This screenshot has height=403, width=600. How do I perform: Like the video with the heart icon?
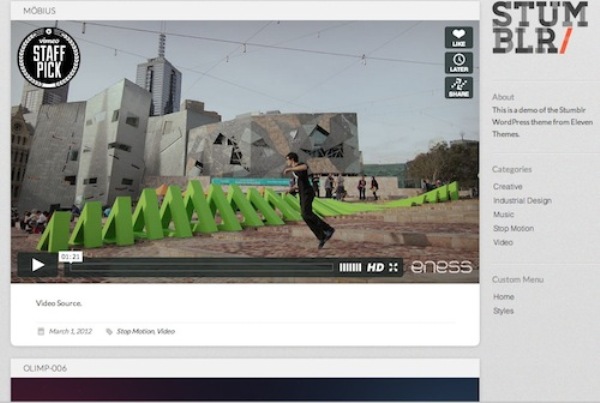pos(458,38)
